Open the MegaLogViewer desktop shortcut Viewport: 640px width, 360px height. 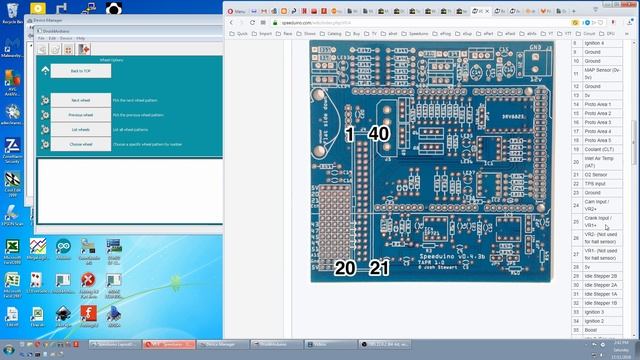pos(38,249)
